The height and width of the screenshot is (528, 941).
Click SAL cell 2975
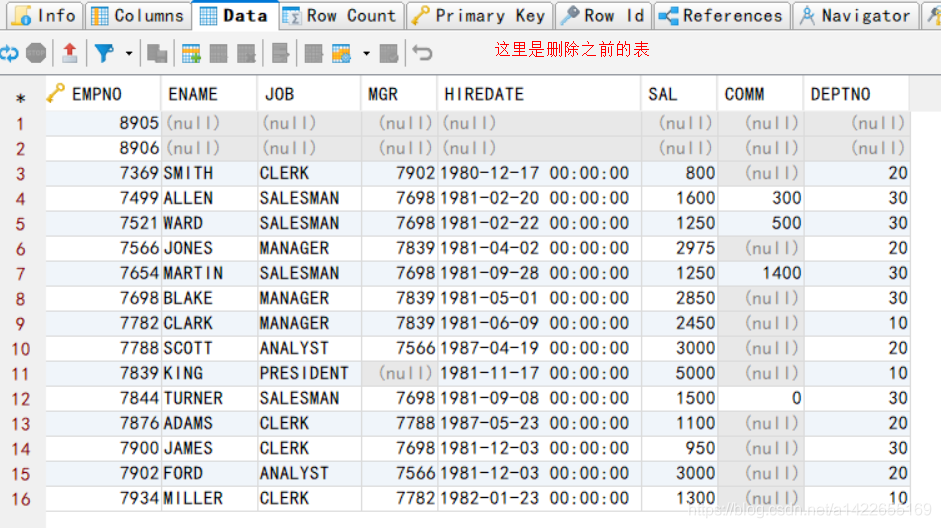680,248
